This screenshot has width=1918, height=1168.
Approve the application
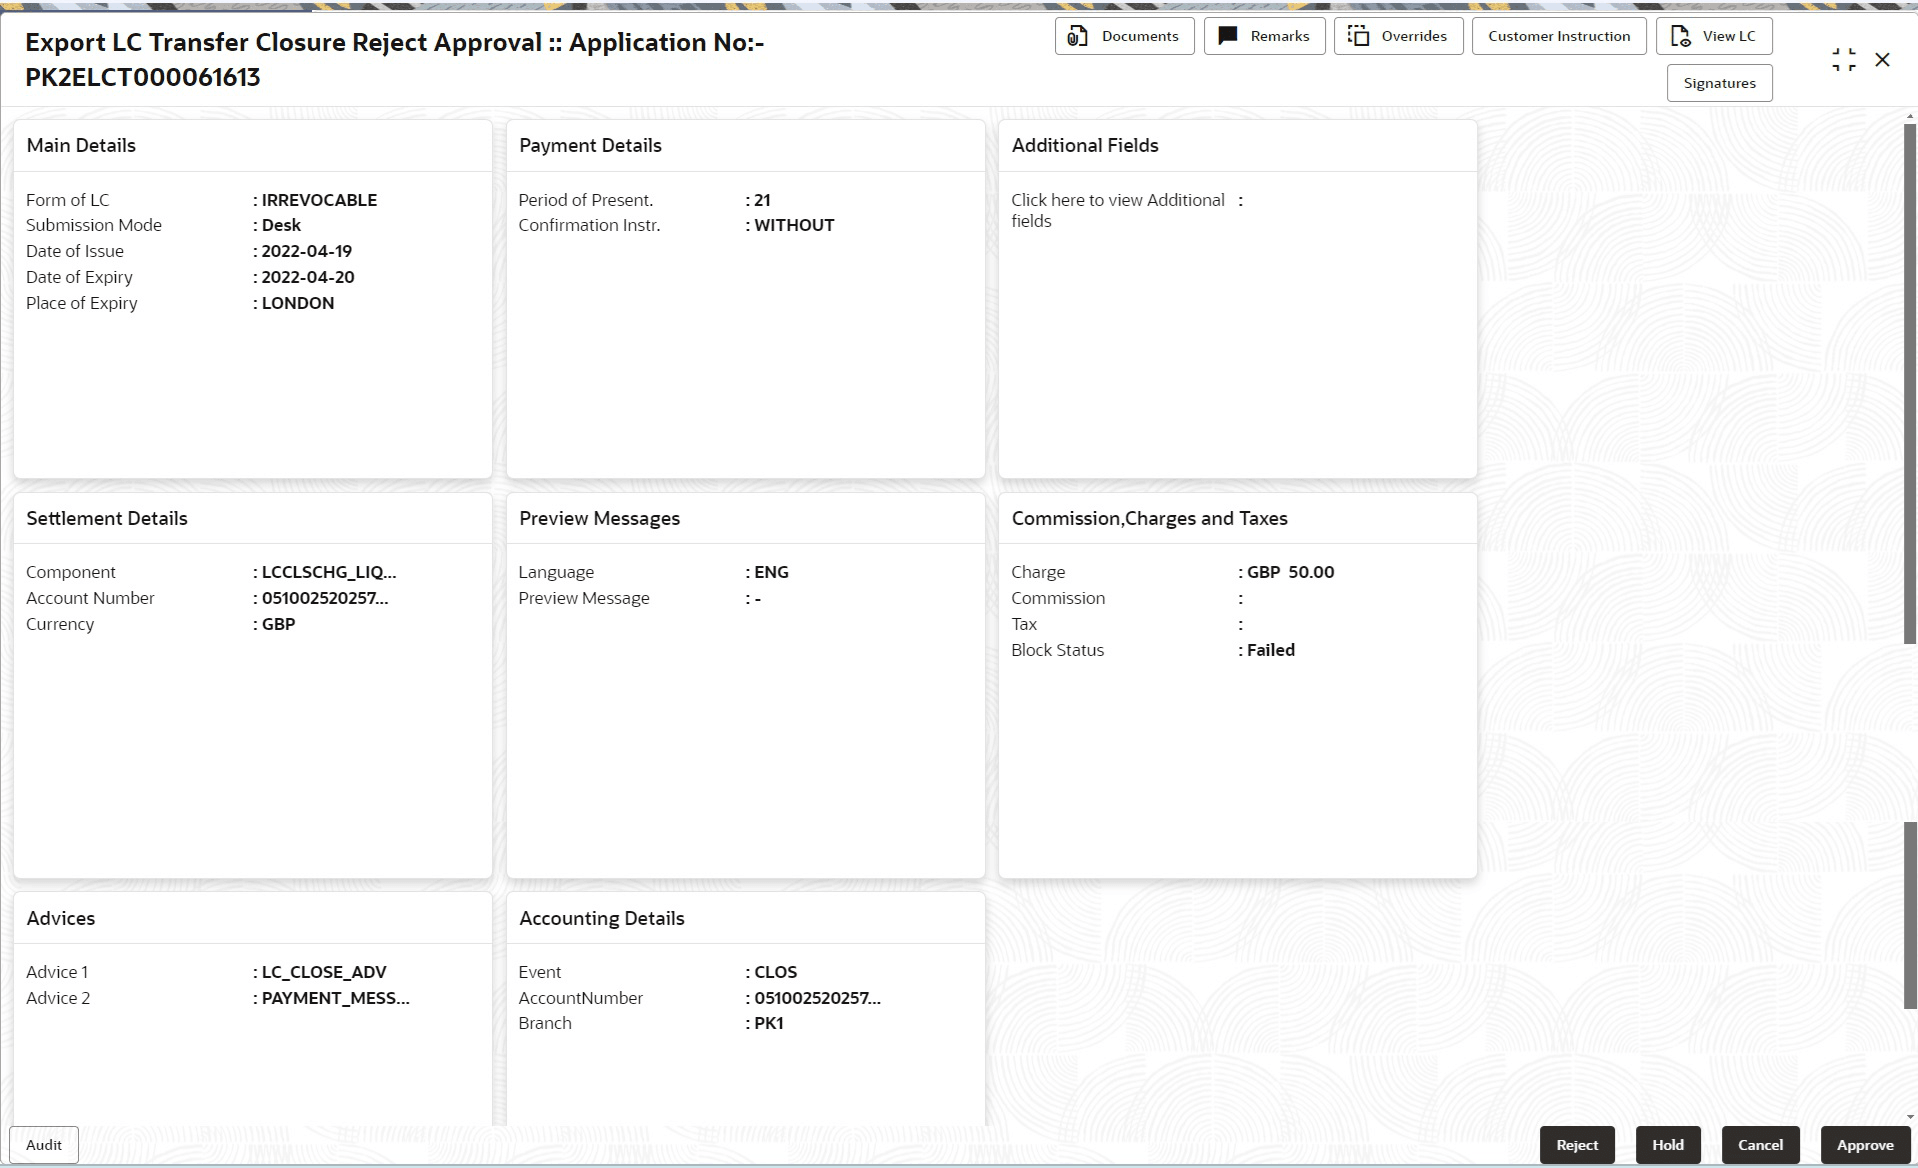point(1865,1145)
